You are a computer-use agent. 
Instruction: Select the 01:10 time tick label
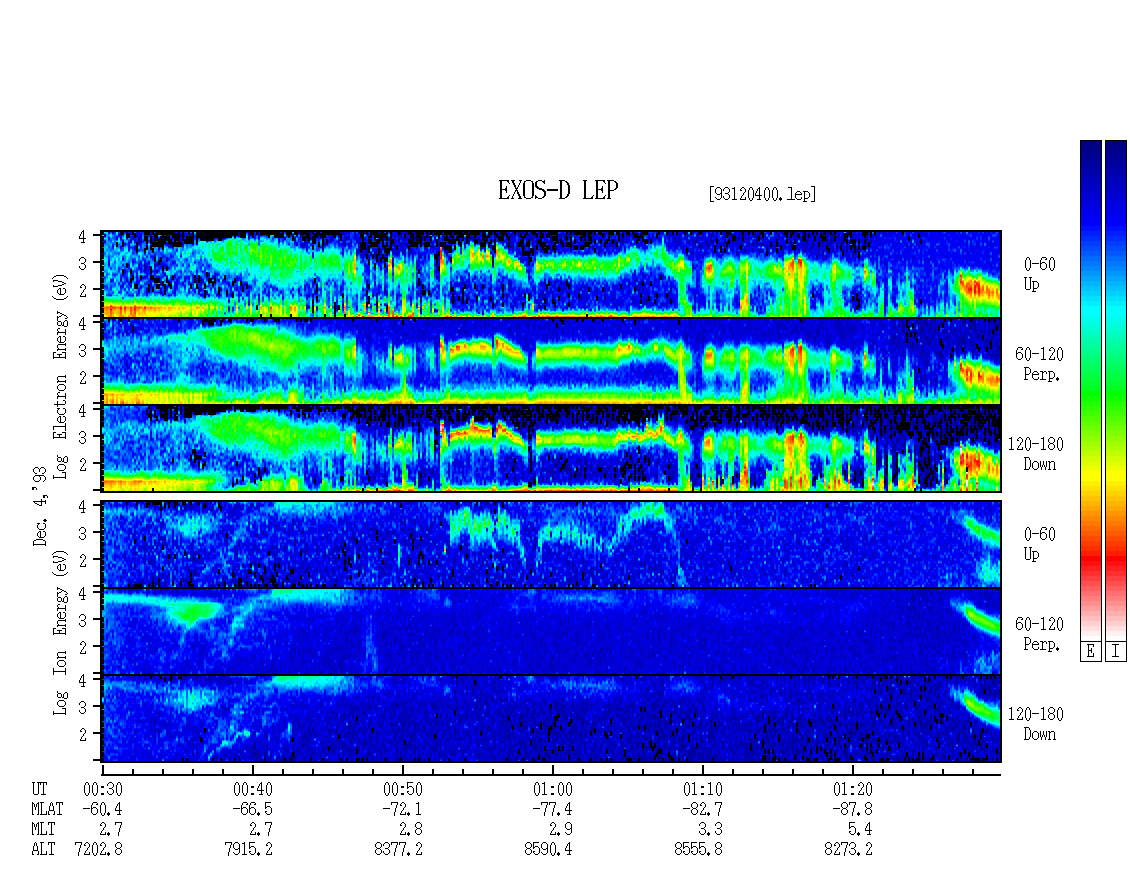(x=702, y=789)
